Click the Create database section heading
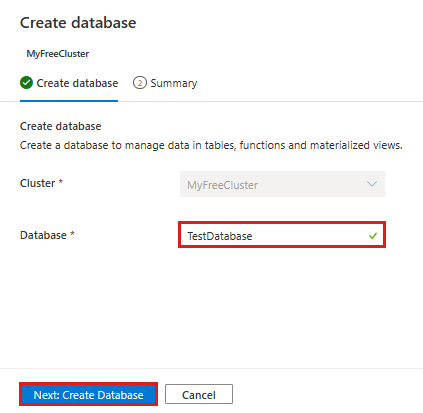The image size is (423, 413). pos(61,126)
